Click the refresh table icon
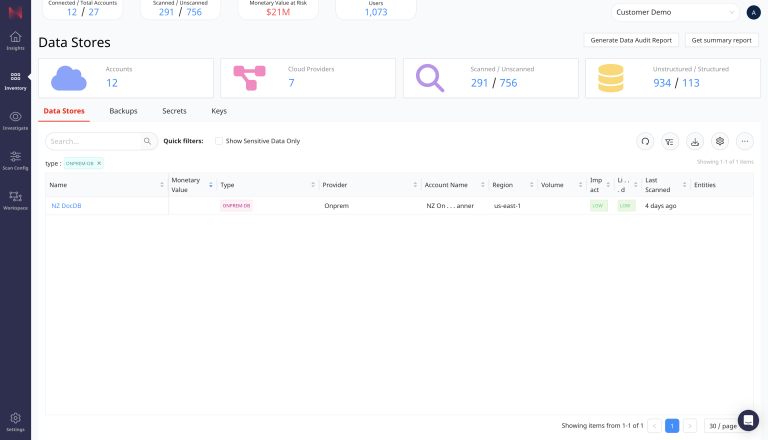This screenshot has width=768, height=440. click(x=645, y=141)
